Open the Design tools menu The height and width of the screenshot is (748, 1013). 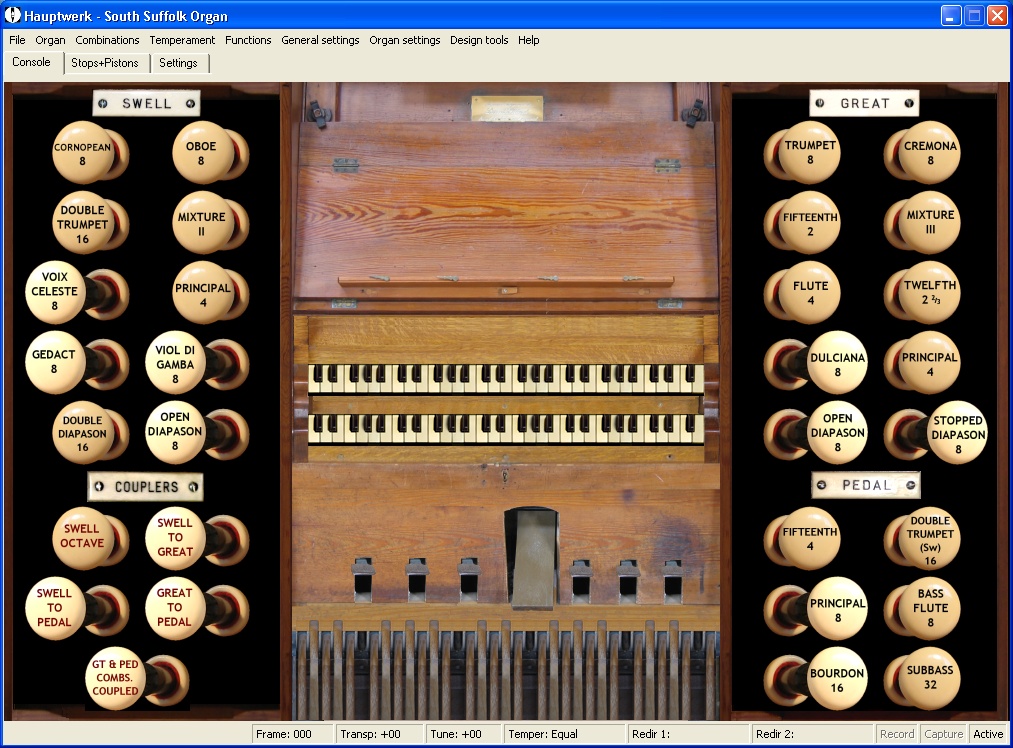pyautogui.click(x=479, y=40)
